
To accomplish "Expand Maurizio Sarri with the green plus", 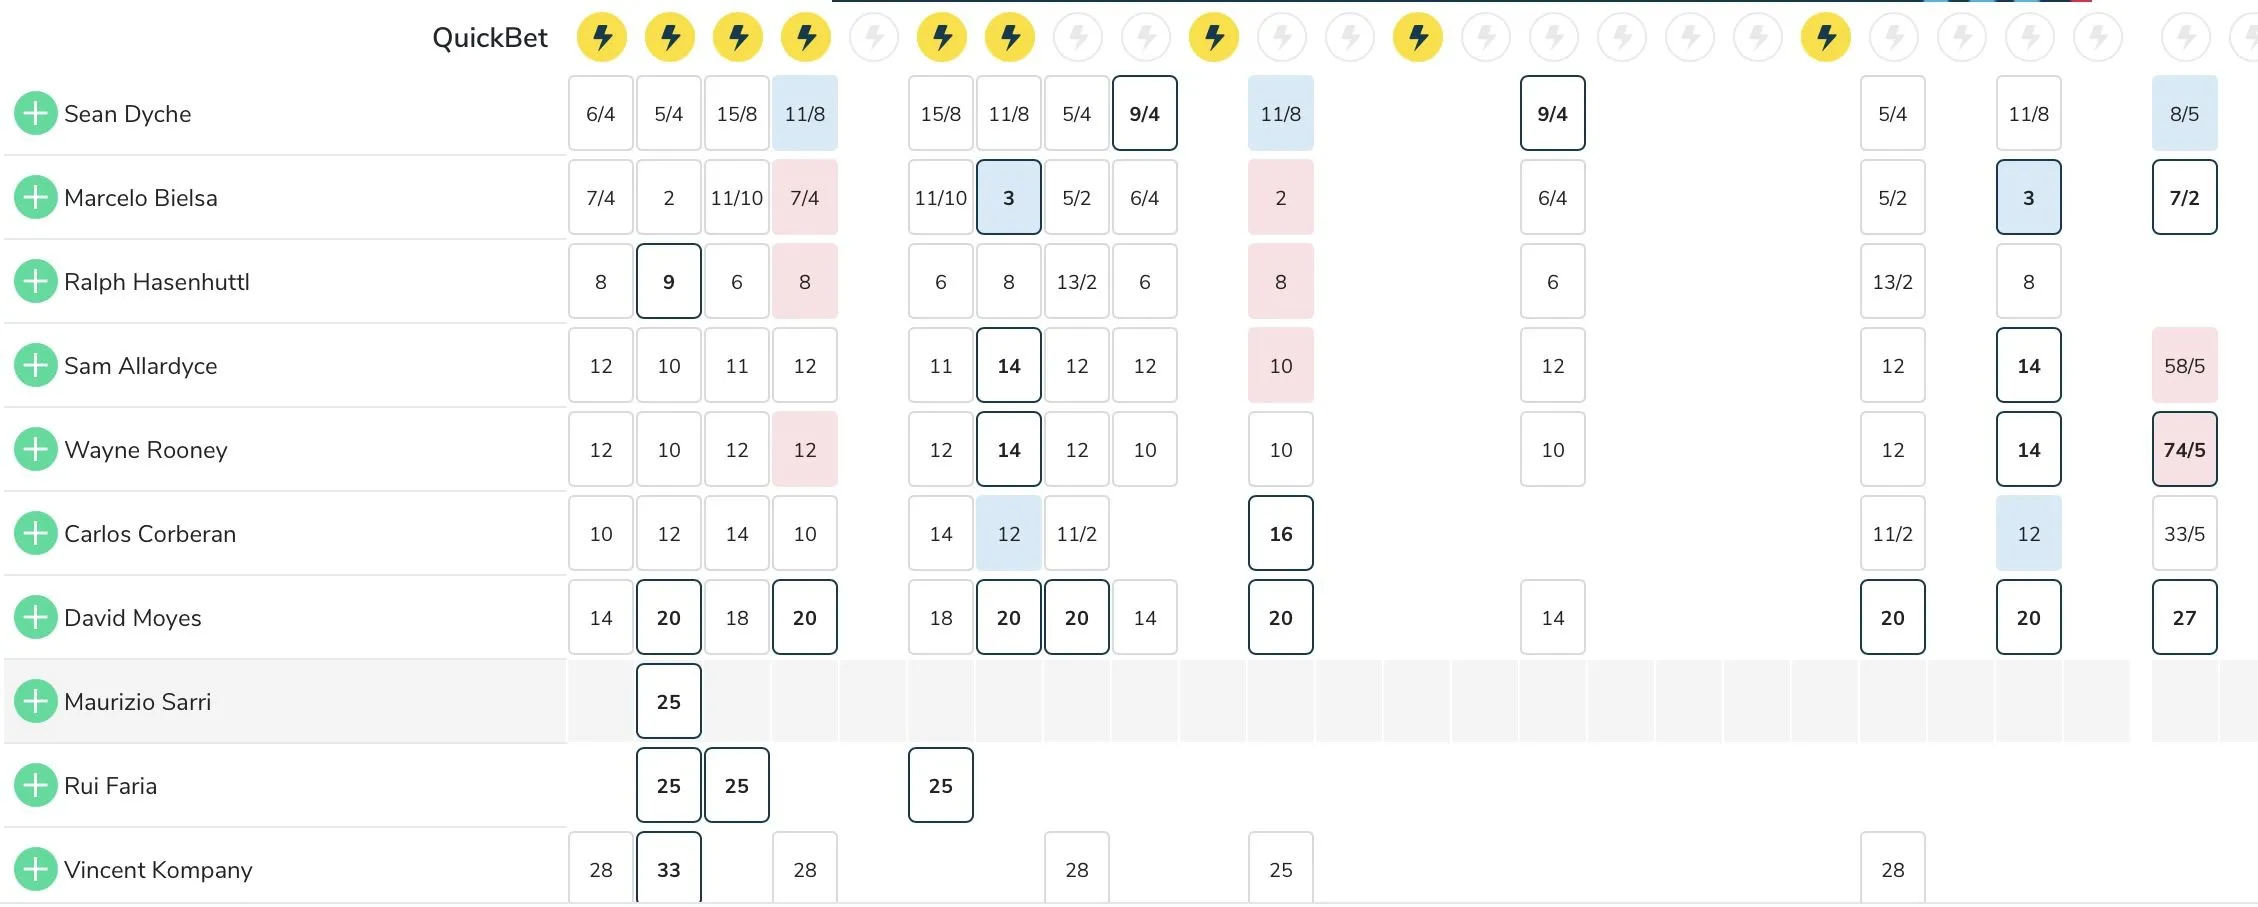I will click(35, 702).
